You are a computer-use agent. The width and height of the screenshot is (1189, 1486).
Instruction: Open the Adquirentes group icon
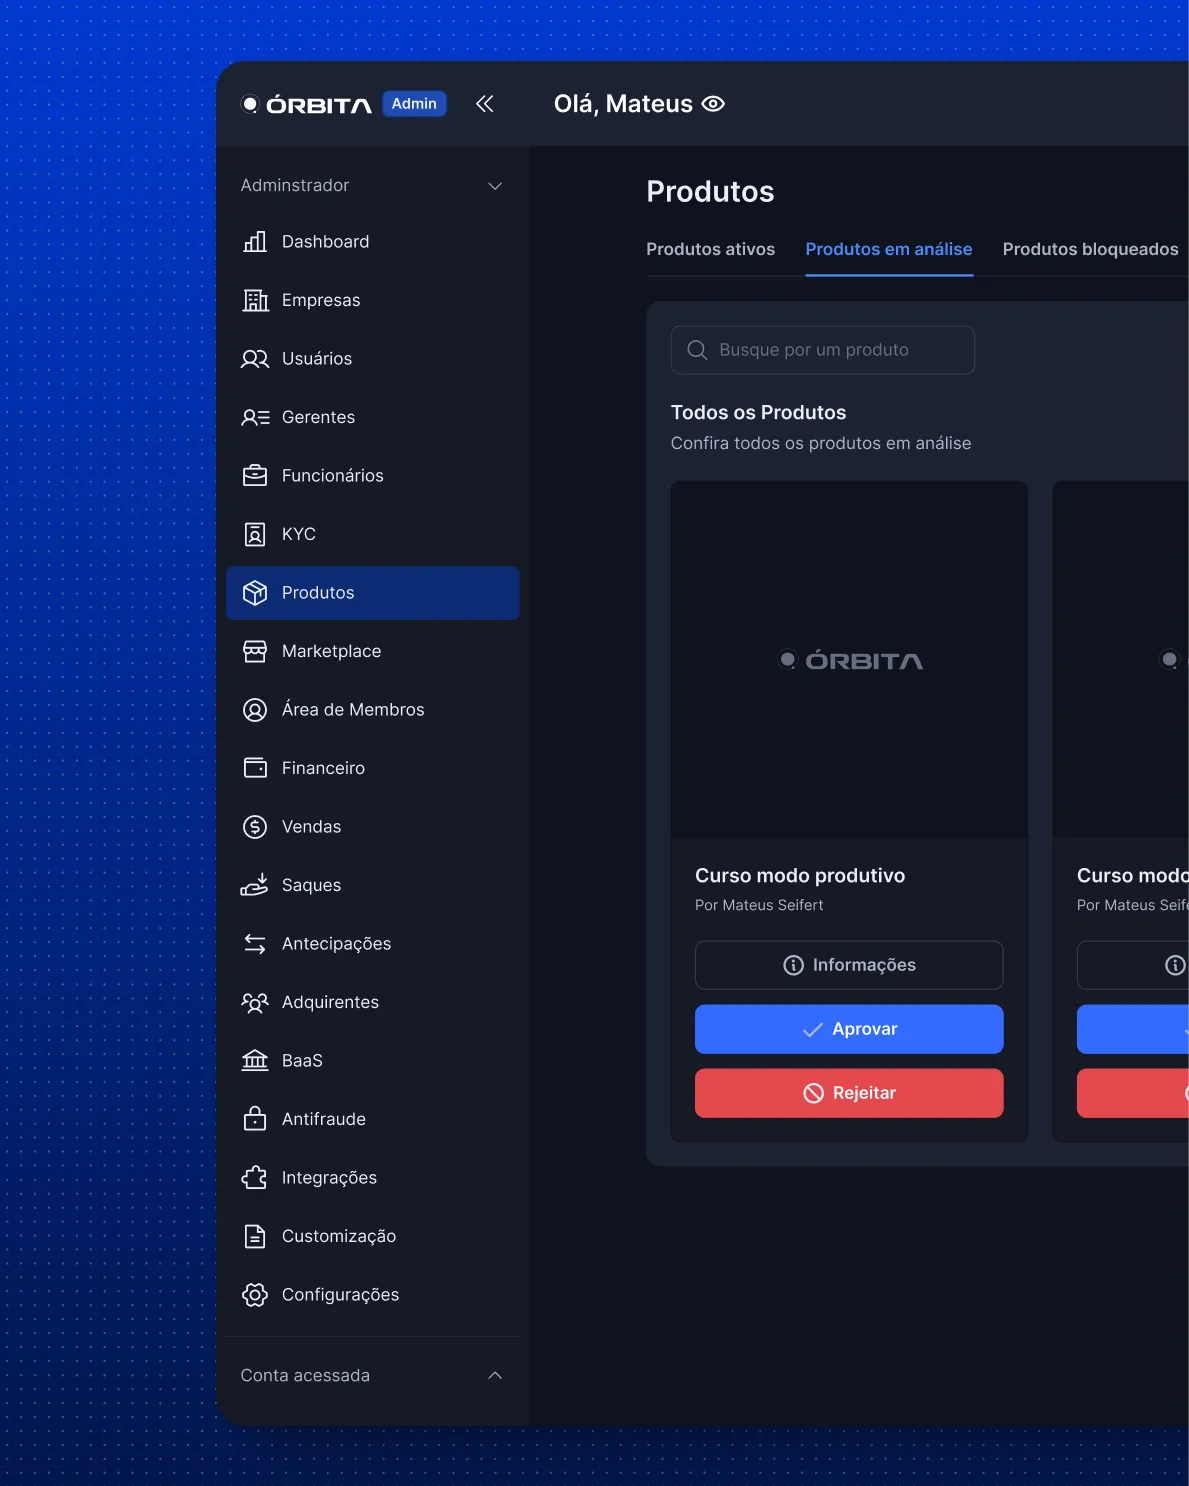coord(255,1002)
